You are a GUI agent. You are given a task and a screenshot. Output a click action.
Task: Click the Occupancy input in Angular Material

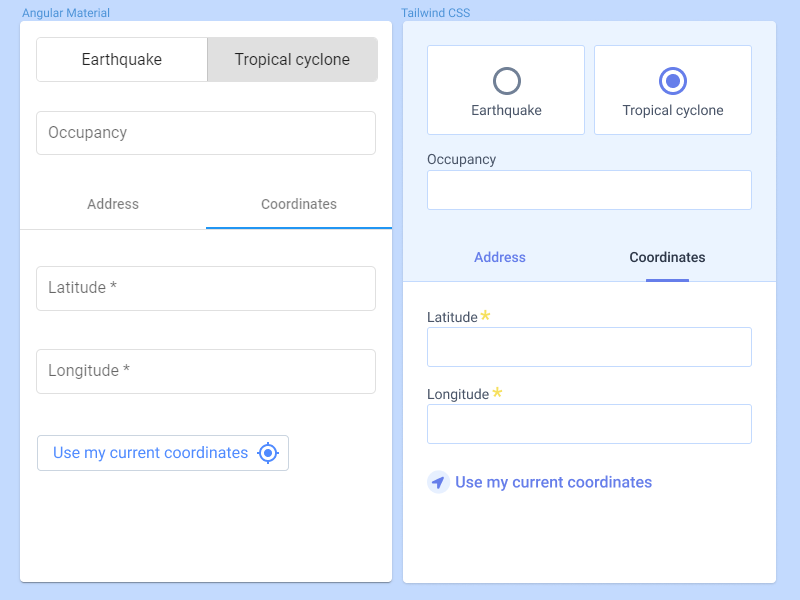(206, 133)
